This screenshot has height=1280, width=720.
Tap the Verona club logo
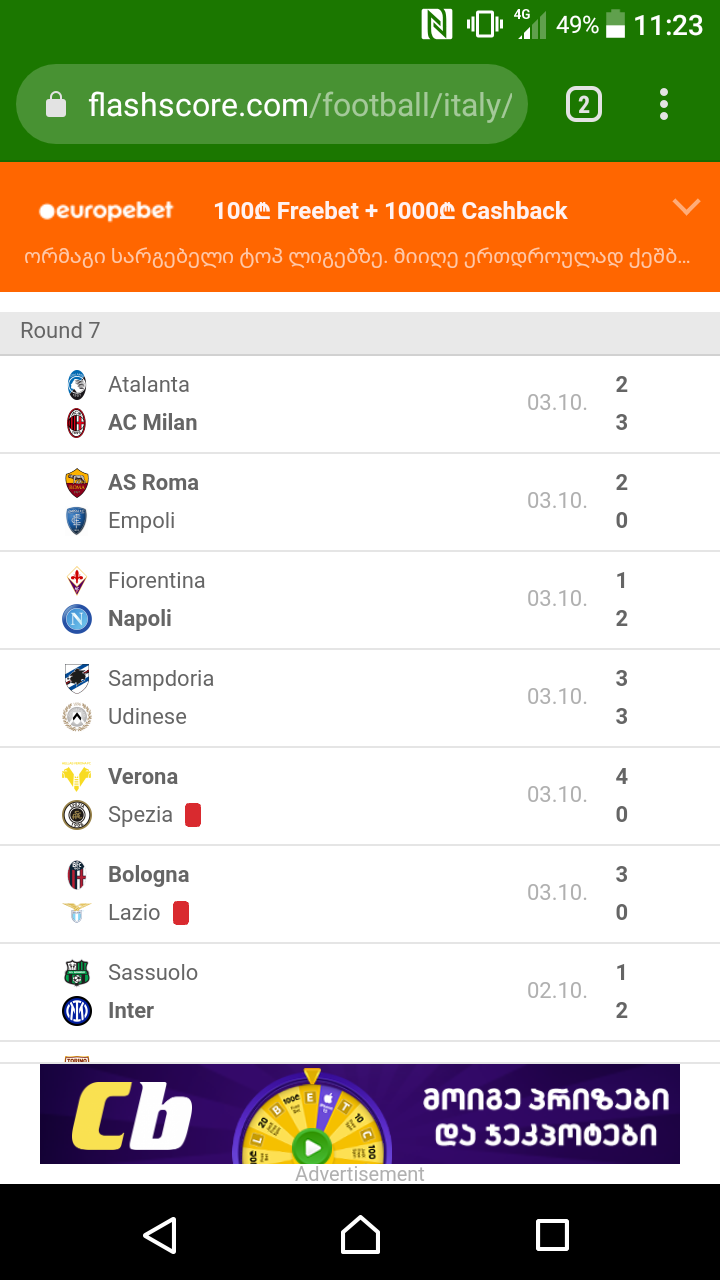(77, 777)
